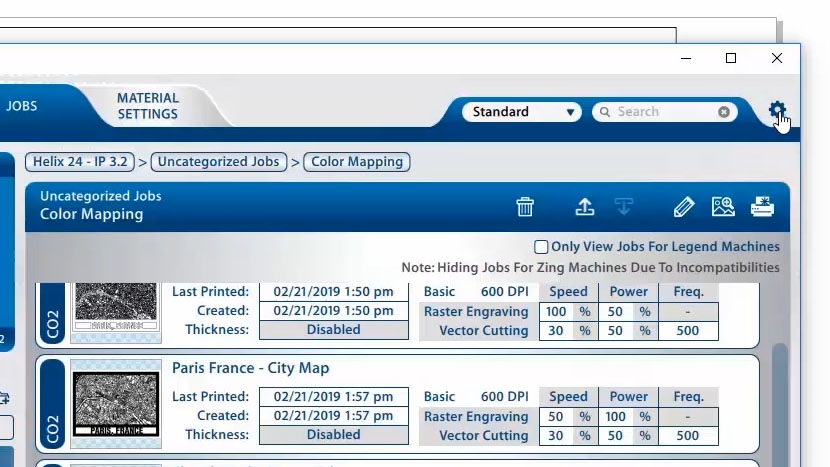Switch to the Material Settings tab
Screen dimensions: 830x467
(147, 106)
